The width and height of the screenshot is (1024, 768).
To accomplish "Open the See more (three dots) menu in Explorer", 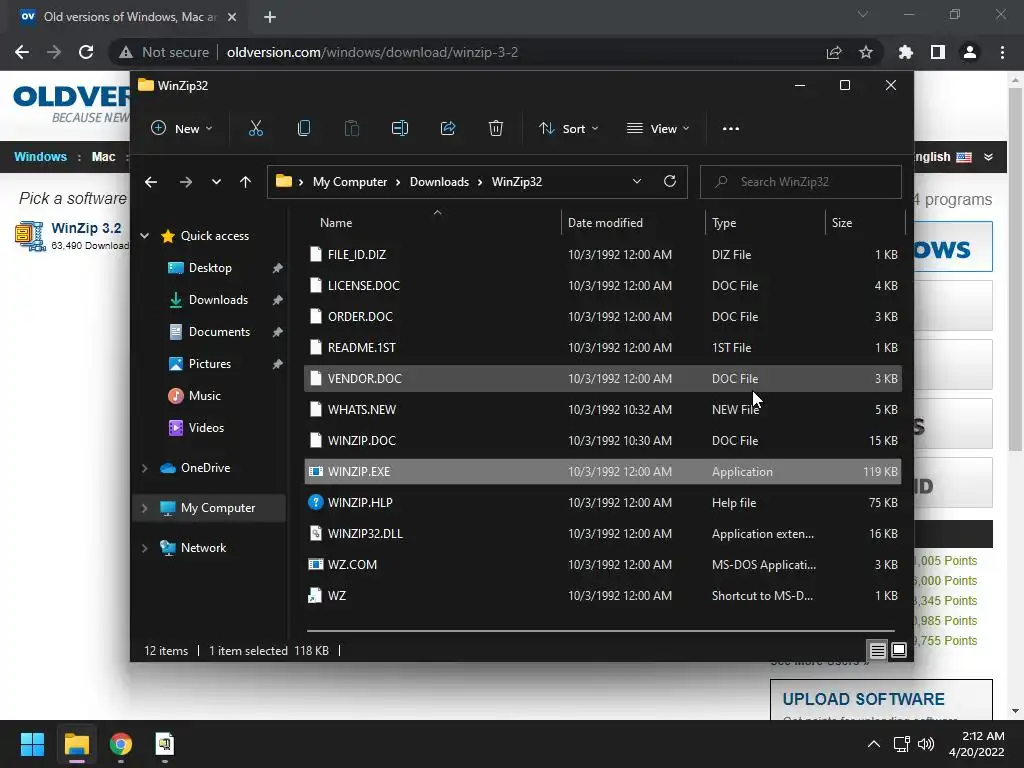I will (731, 129).
